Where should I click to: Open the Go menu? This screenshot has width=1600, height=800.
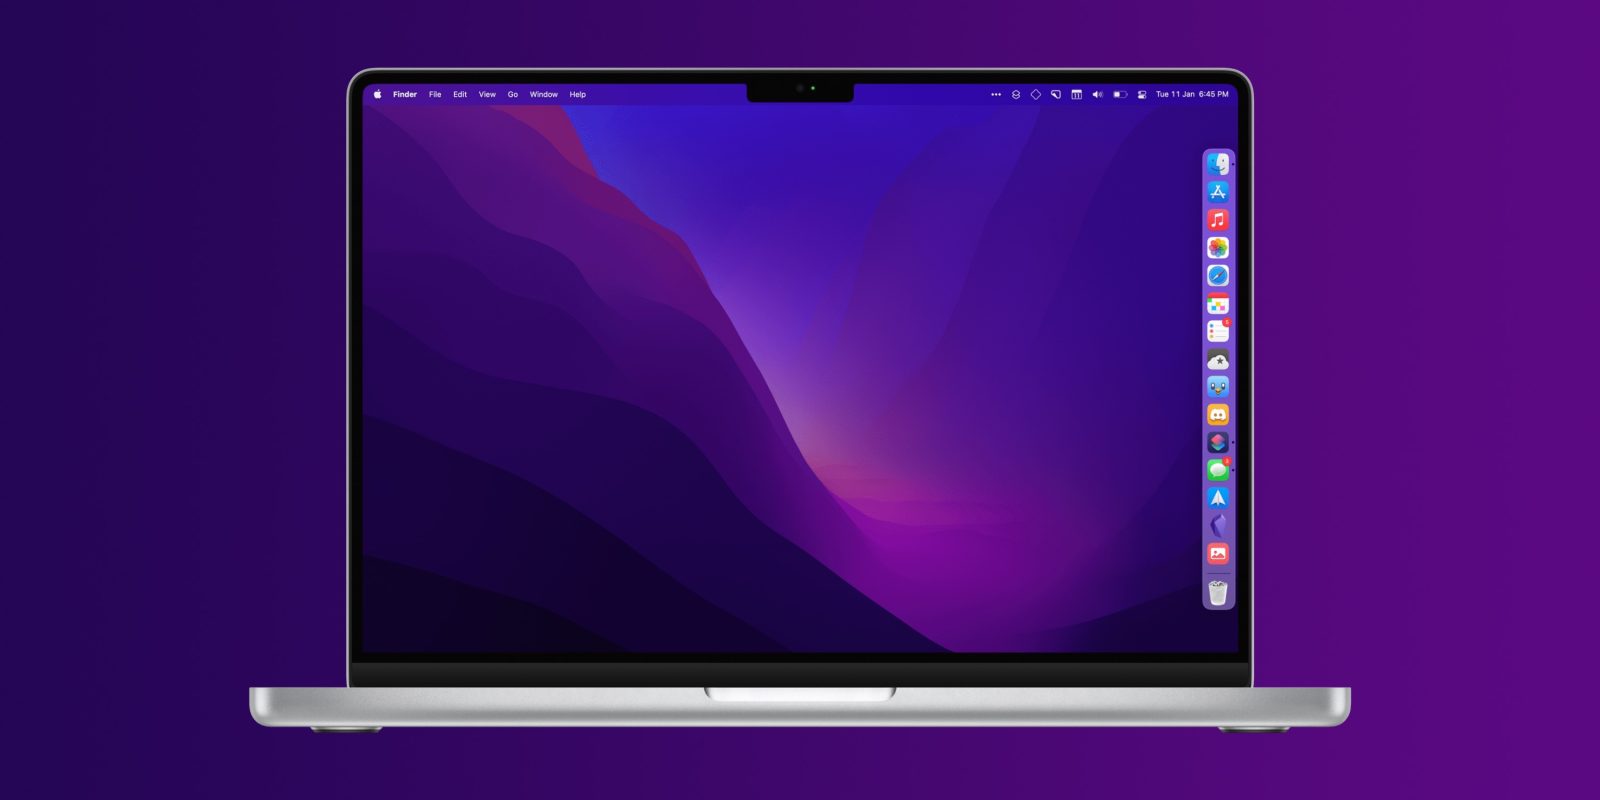point(512,95)
